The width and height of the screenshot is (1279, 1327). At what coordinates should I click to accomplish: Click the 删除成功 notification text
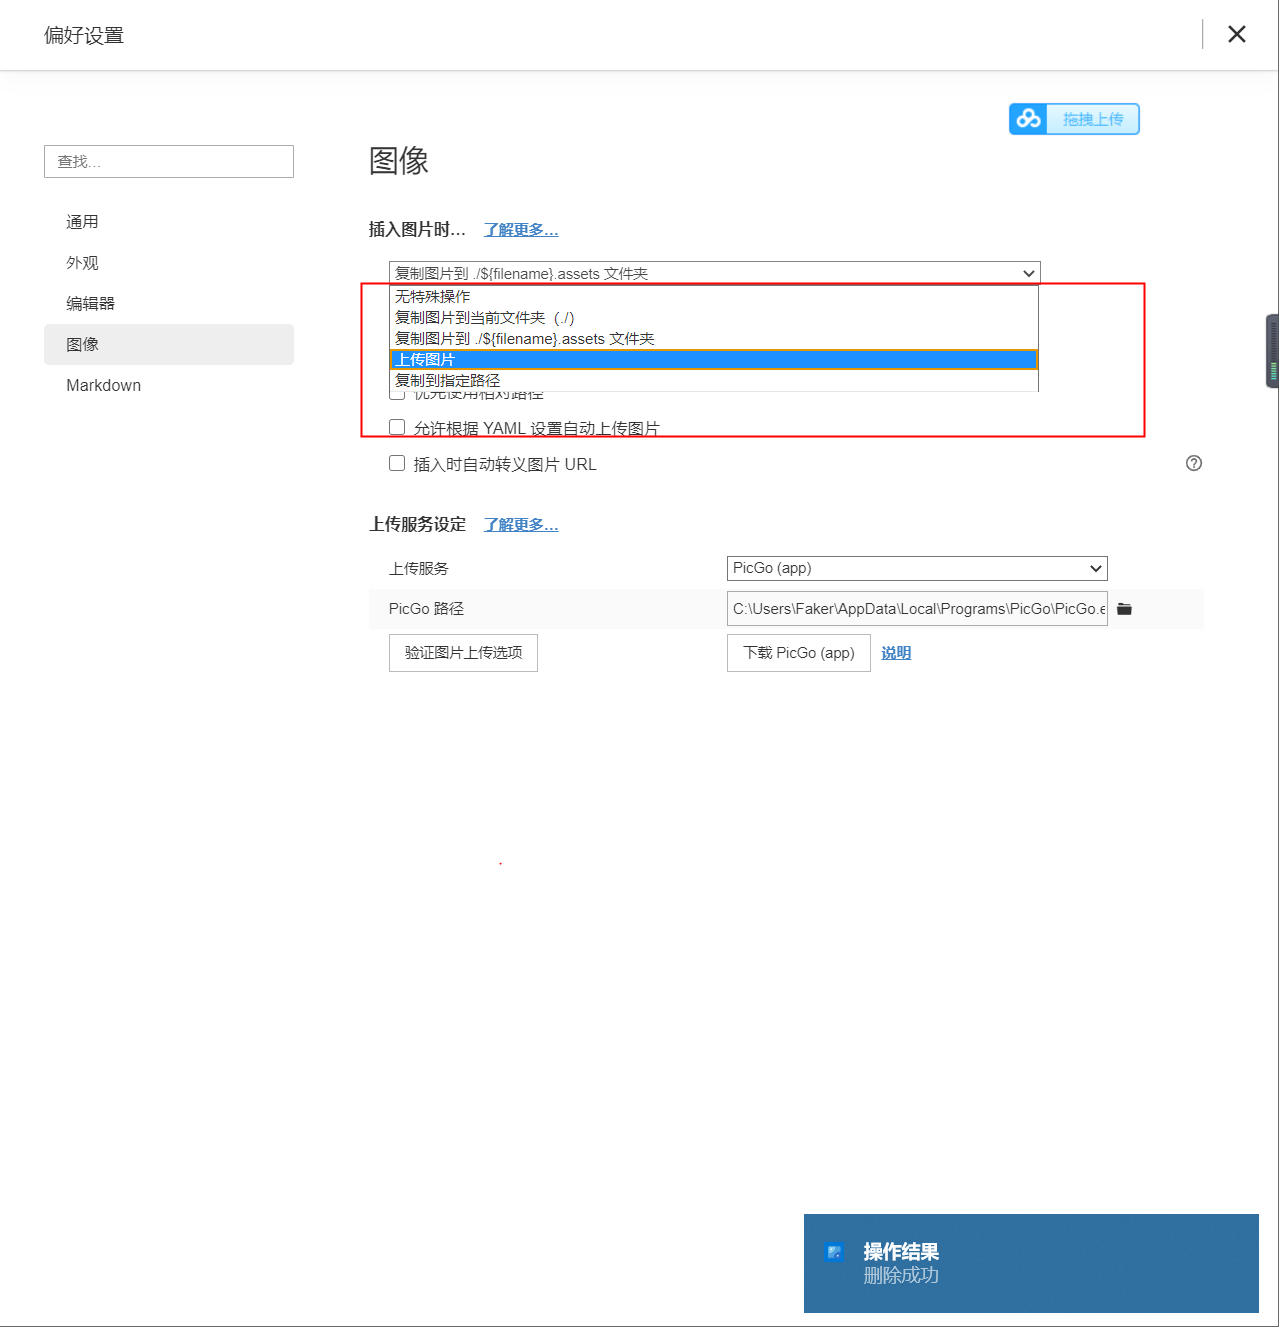pos(901,1276)
